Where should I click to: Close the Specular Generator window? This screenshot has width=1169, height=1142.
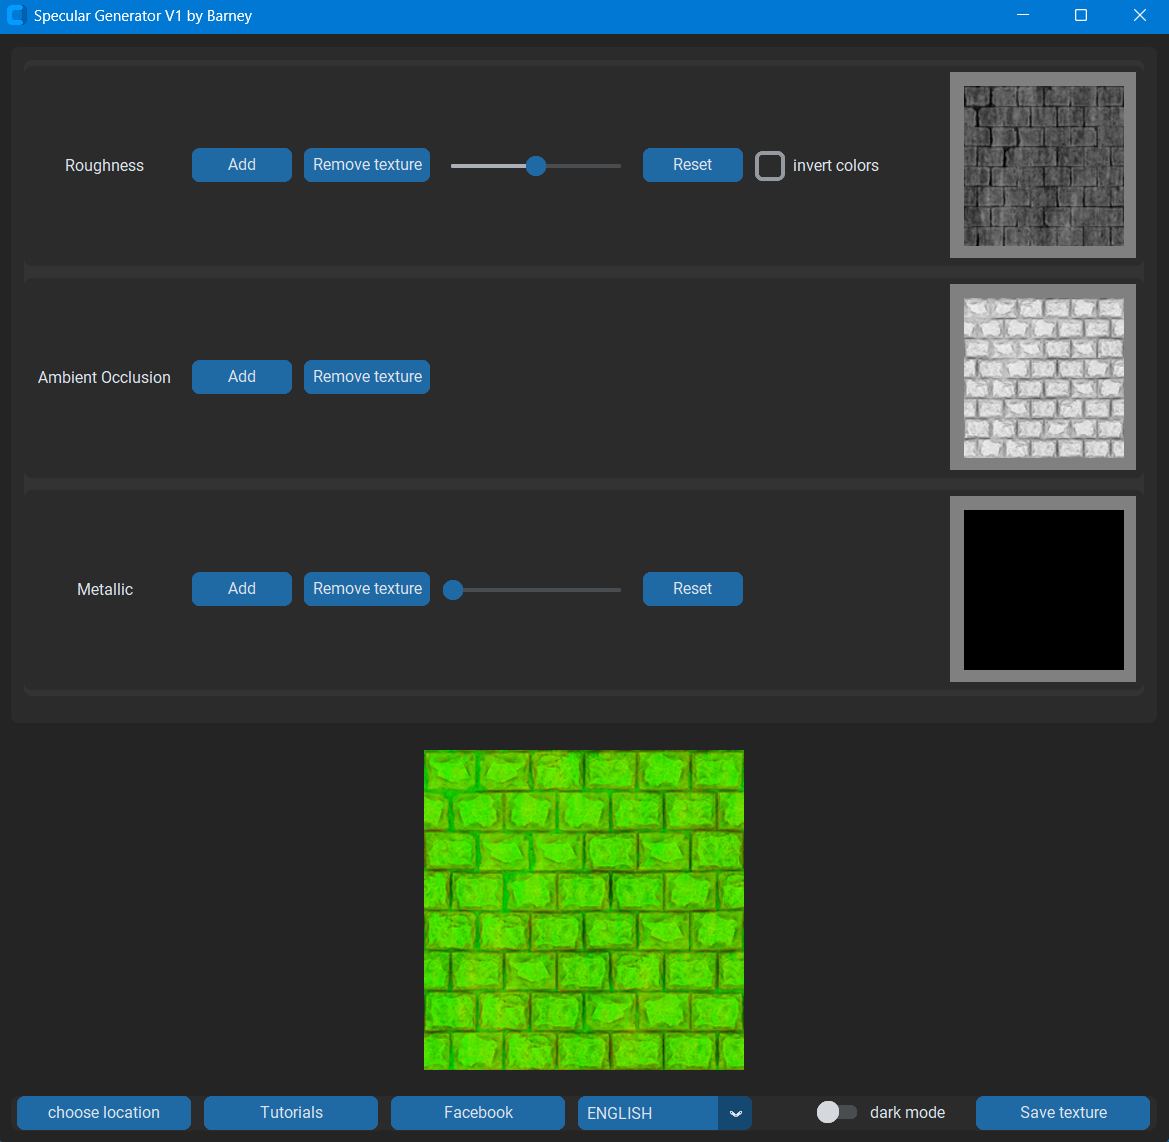click(1139, 16)
